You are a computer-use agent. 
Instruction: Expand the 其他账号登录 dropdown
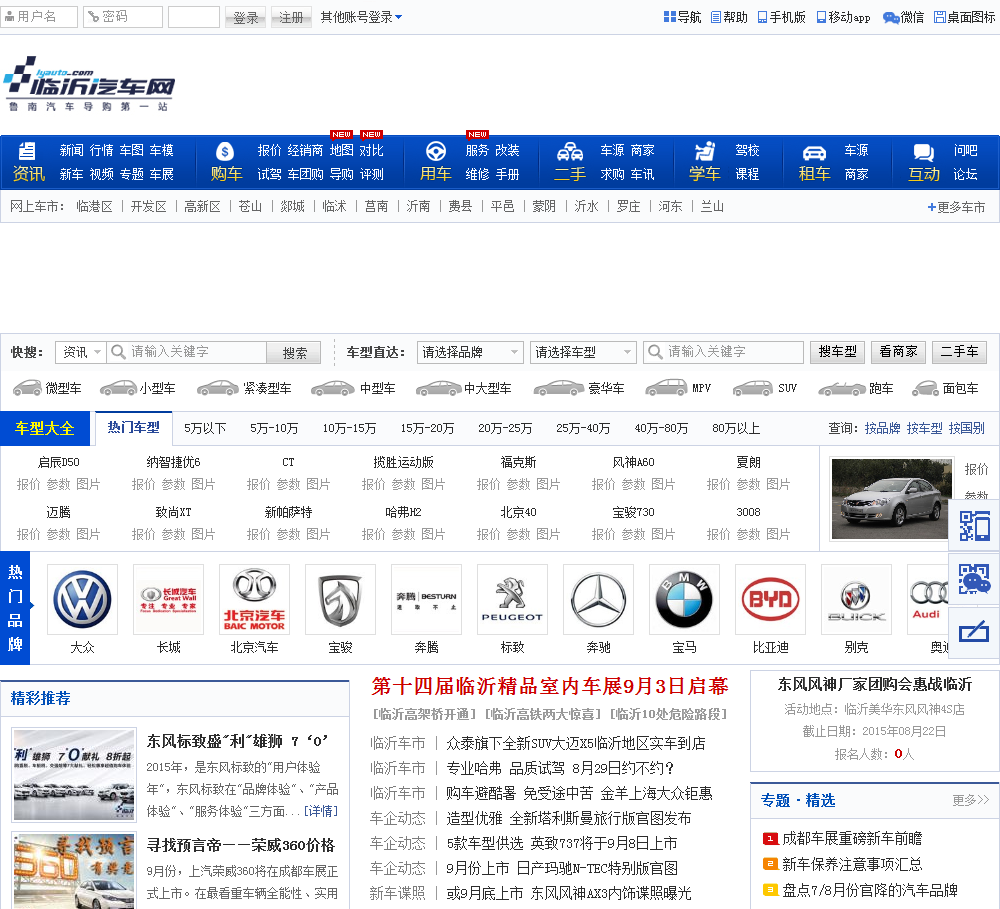(361, 17)
